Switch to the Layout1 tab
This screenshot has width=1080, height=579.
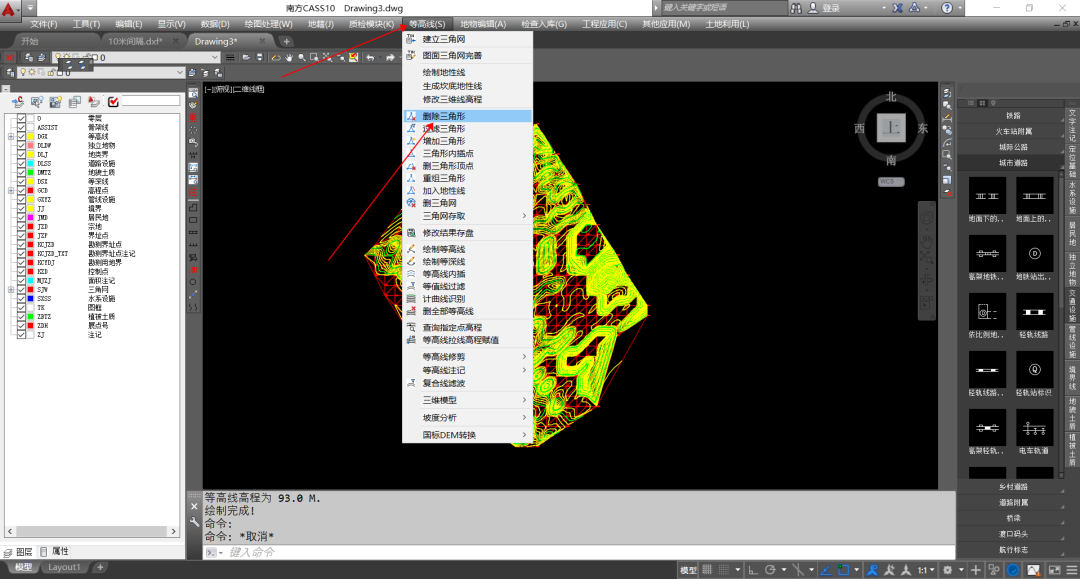click(64, 567)
